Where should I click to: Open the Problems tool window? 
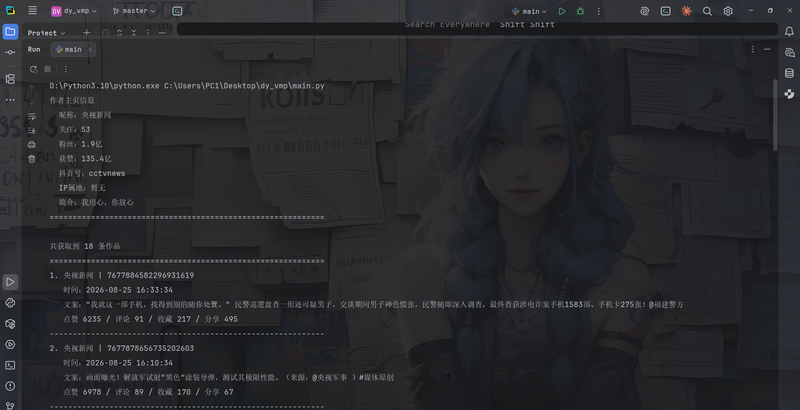coord(10,386)
